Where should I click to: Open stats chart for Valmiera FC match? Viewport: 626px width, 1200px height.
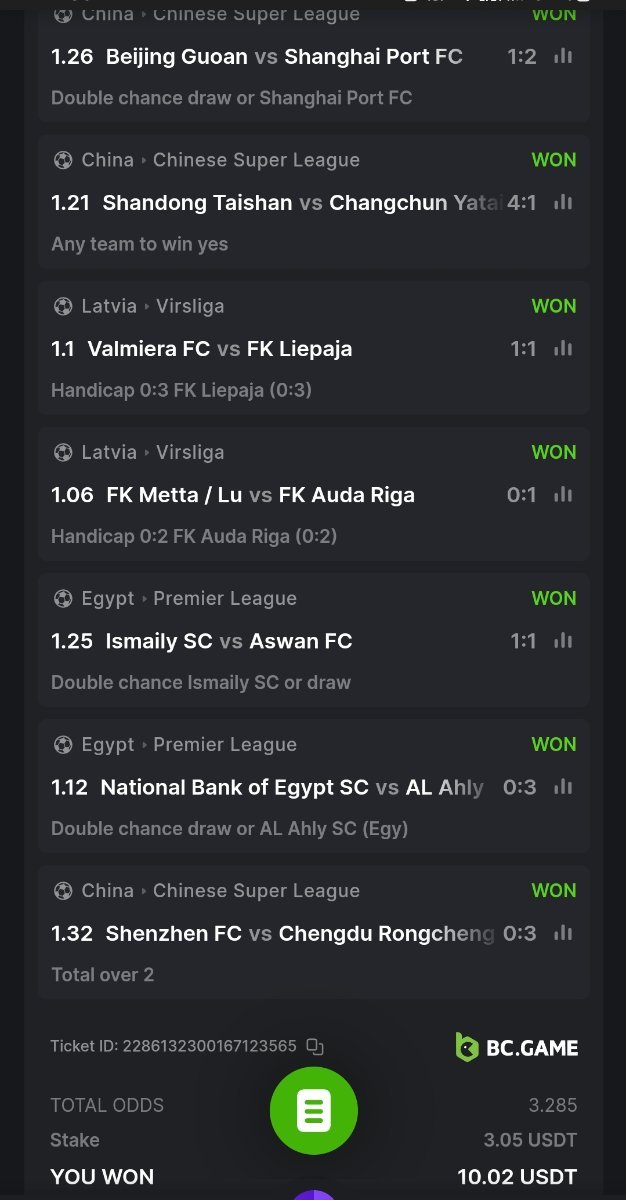[563, 349]
